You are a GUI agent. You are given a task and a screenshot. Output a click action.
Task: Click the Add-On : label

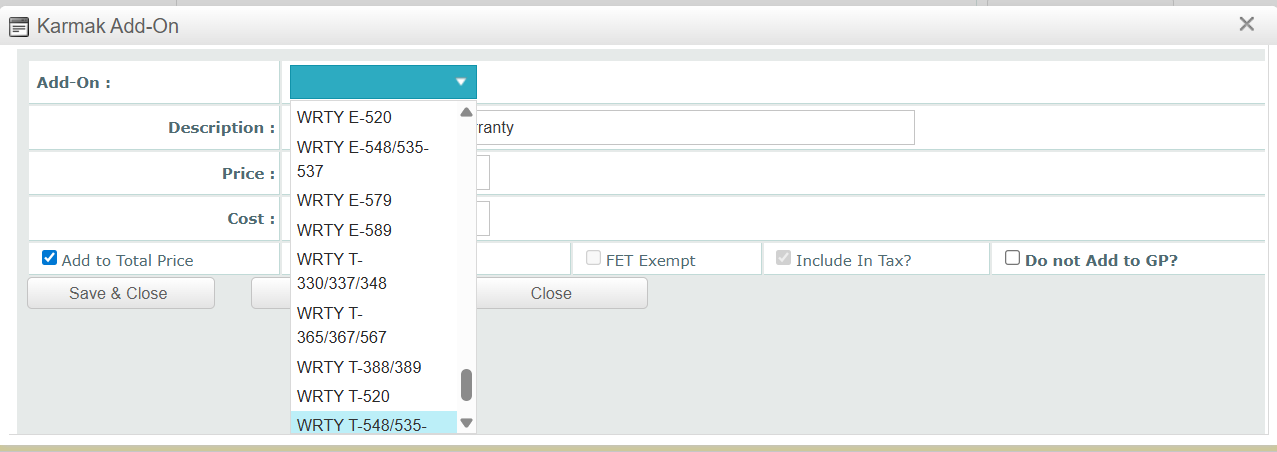point(74,82)
